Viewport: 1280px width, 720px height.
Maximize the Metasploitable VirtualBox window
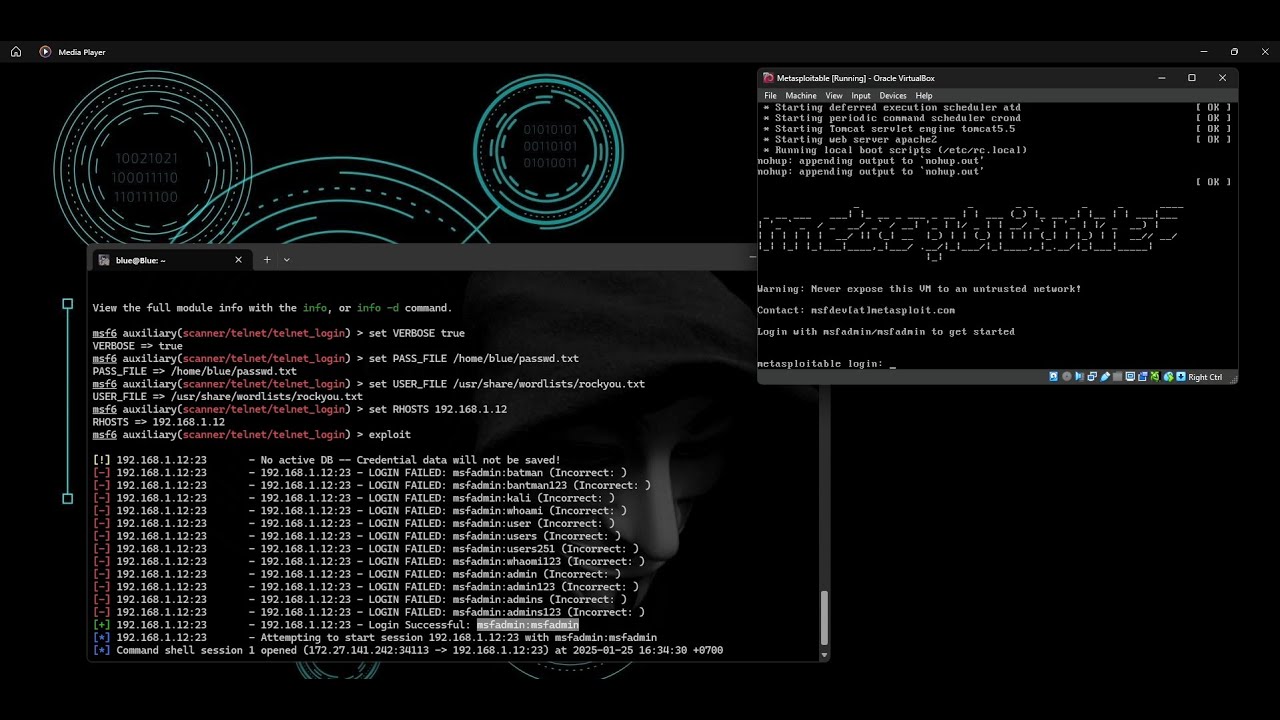click(x=1191, y=78)
